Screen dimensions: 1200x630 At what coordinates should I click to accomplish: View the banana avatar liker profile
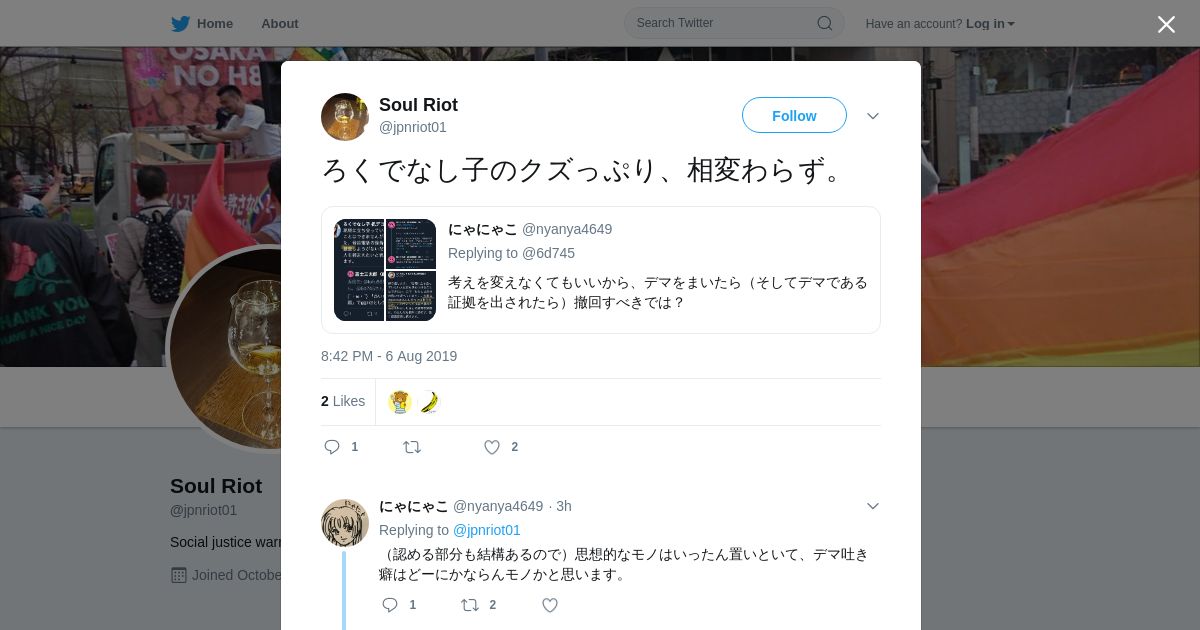coord(430,402)
